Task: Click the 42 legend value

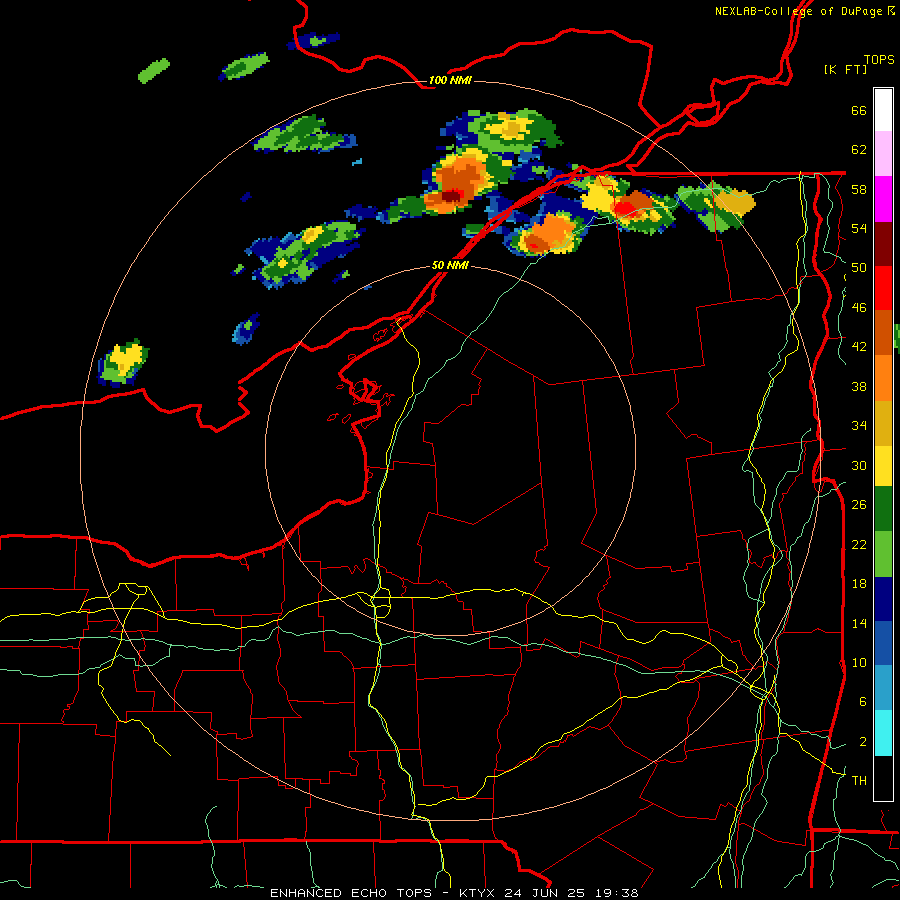Action: point(859,347)
